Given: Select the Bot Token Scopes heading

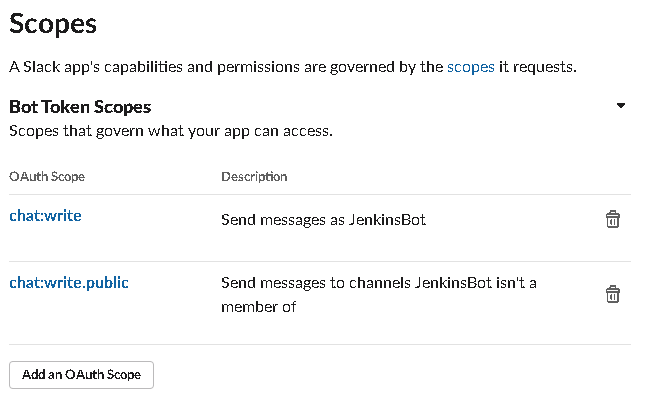Looking at the screenshot, I should (x=80, y=107).
